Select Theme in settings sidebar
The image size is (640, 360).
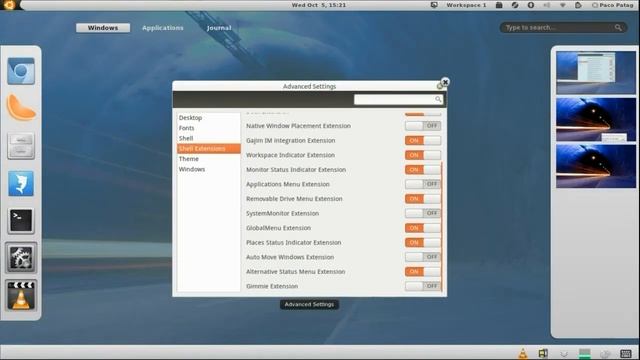coord(189,159)
